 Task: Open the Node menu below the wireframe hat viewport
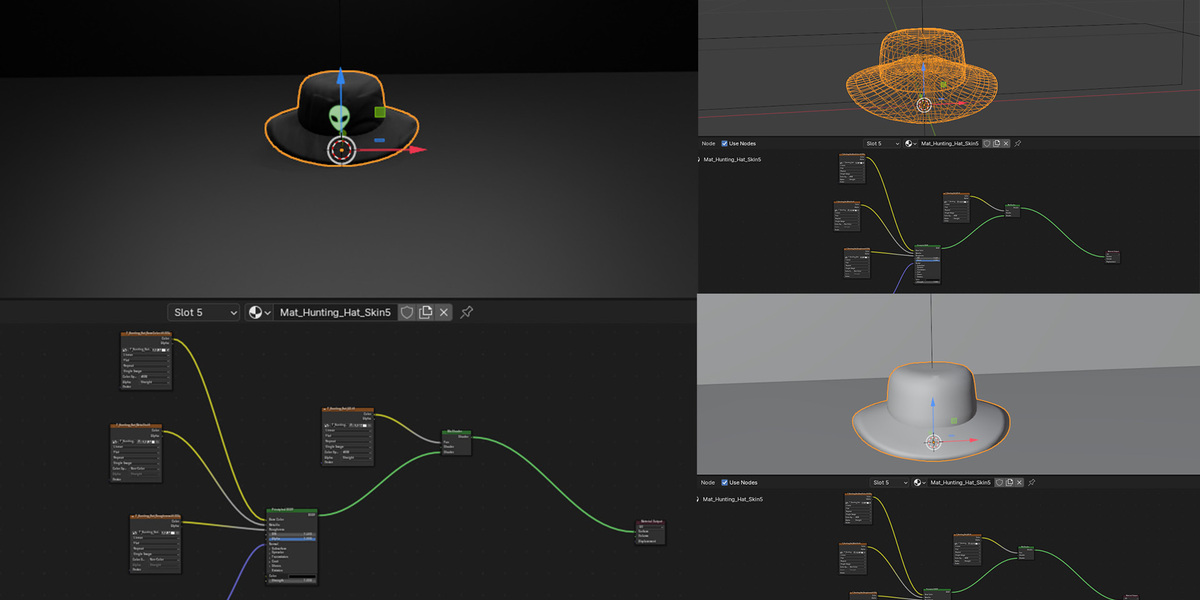tap(709, 144)
